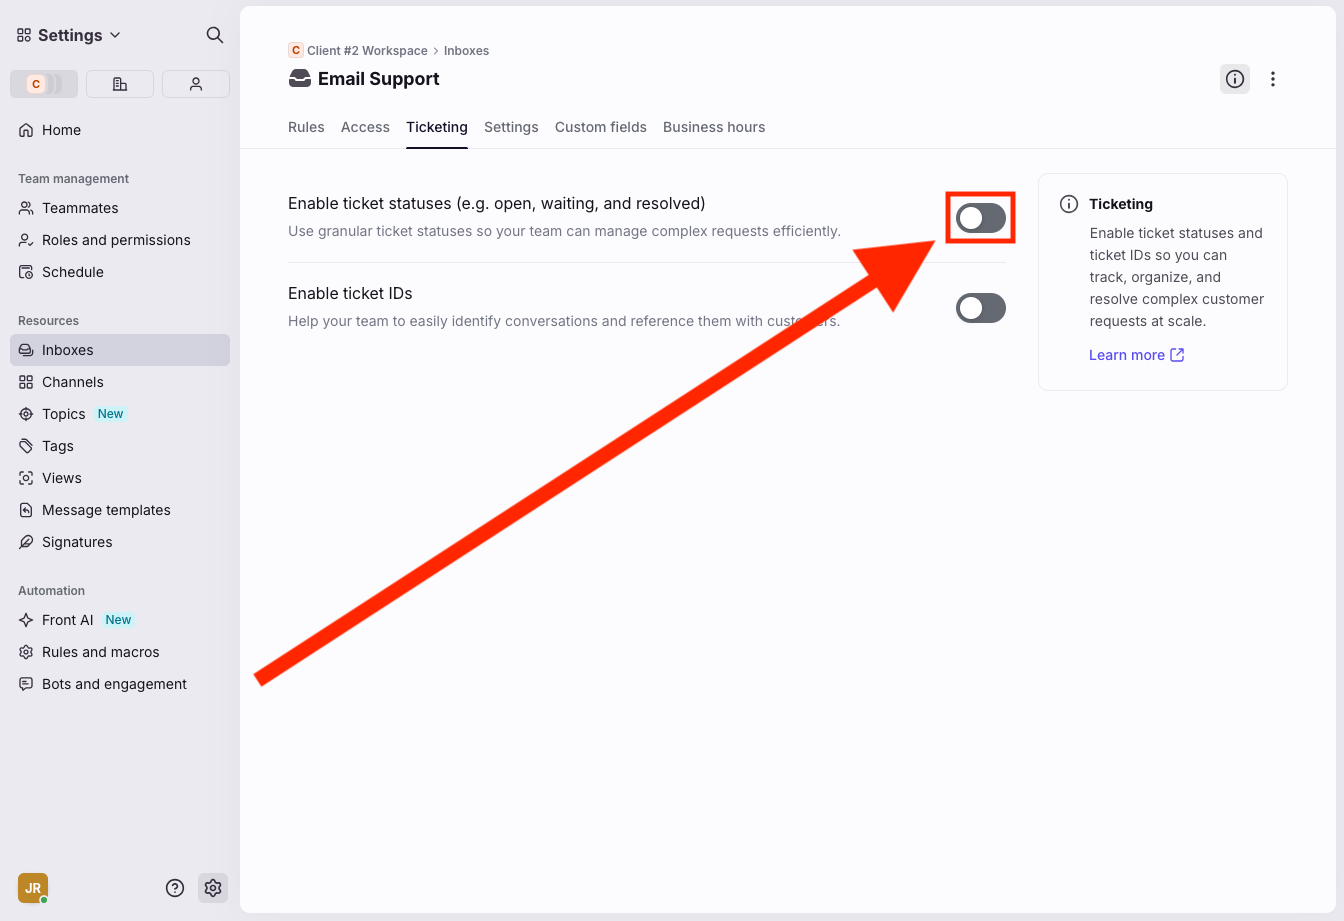Open Teammates in the sidebar
The width and height of the screenshot is (1344, 921).
click(x=80, y=208)
